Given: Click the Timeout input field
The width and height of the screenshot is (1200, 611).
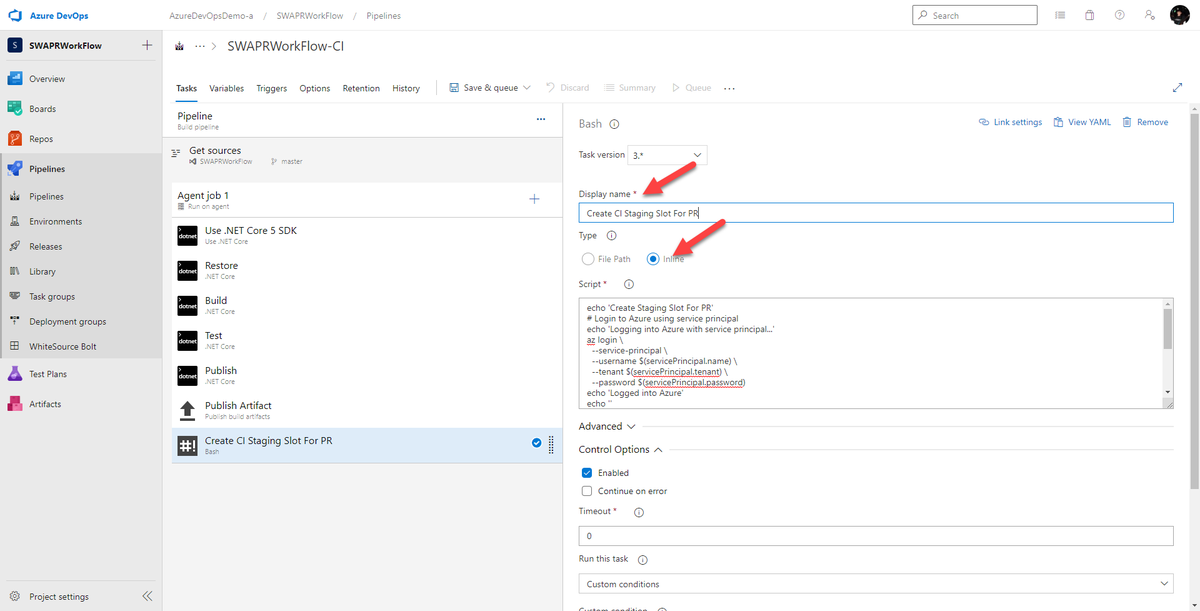Looking at the screenshot, I should (x=876, y=537).
